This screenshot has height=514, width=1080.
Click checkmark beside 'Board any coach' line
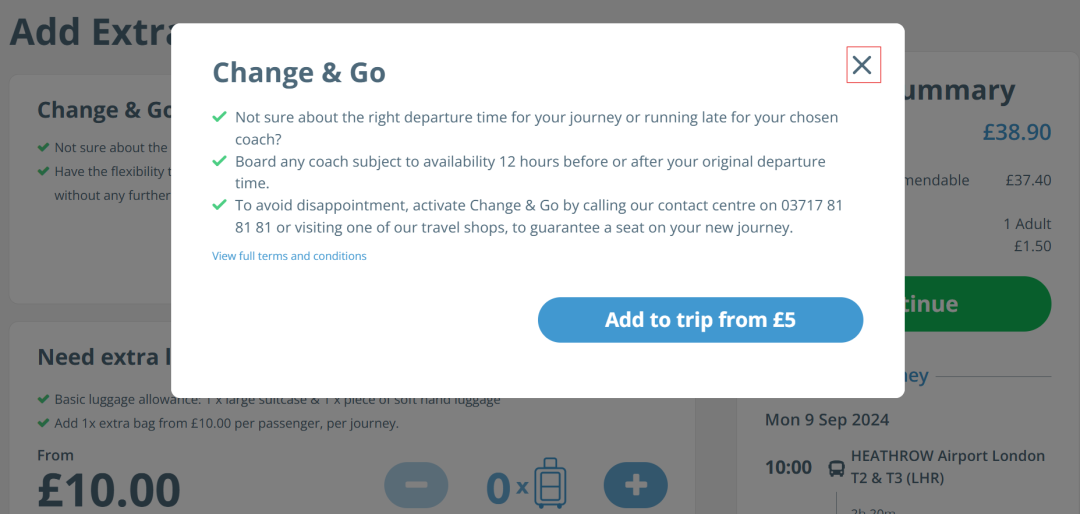pyautogui.click(x=220, y=161)
